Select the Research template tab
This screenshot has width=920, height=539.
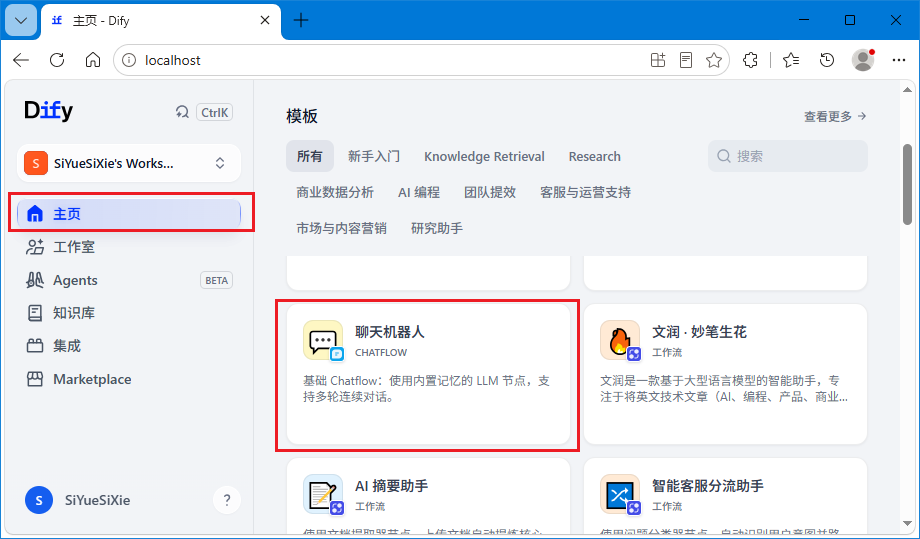[x=594, y=157]
